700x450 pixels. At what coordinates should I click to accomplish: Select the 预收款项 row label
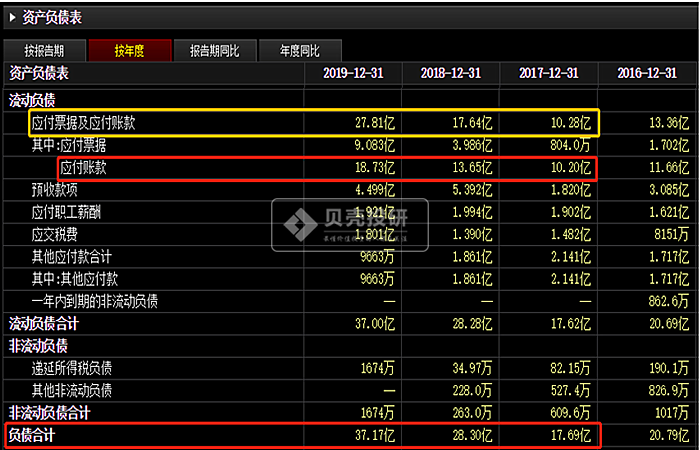(54, 190)
